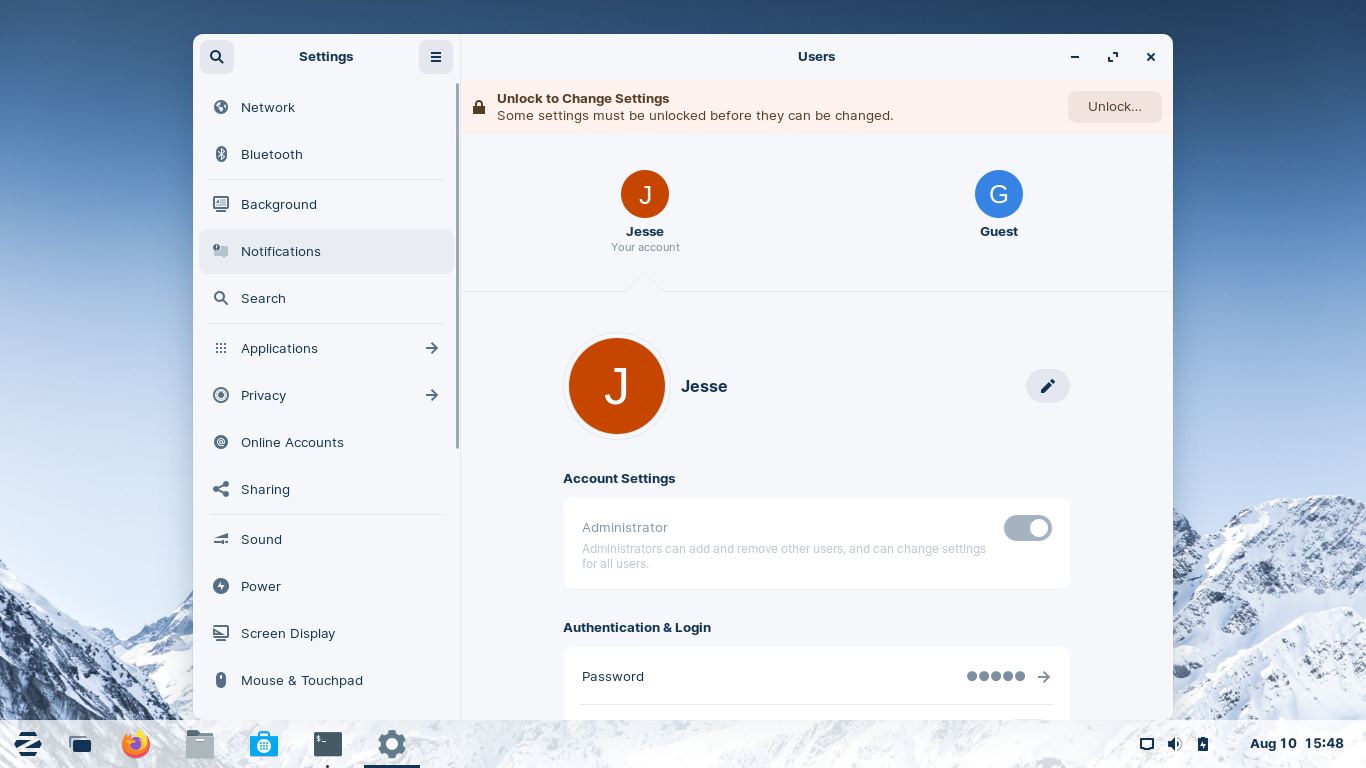Open Firefox from the taskbar

136,744
